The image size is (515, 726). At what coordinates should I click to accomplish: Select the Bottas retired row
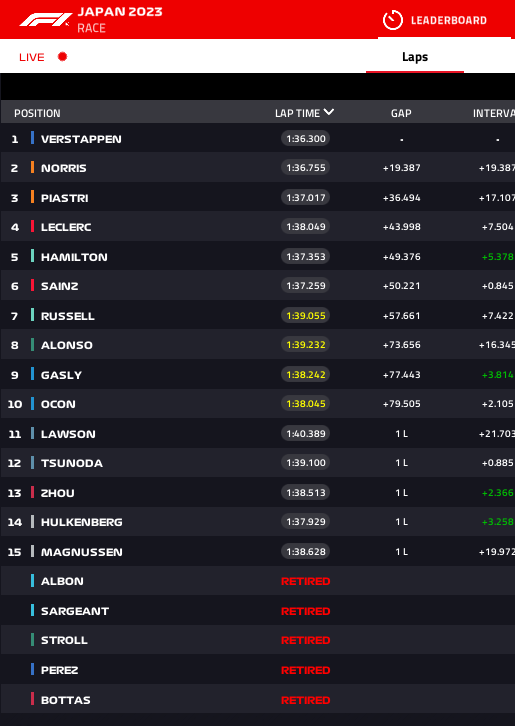coord(258,699)
